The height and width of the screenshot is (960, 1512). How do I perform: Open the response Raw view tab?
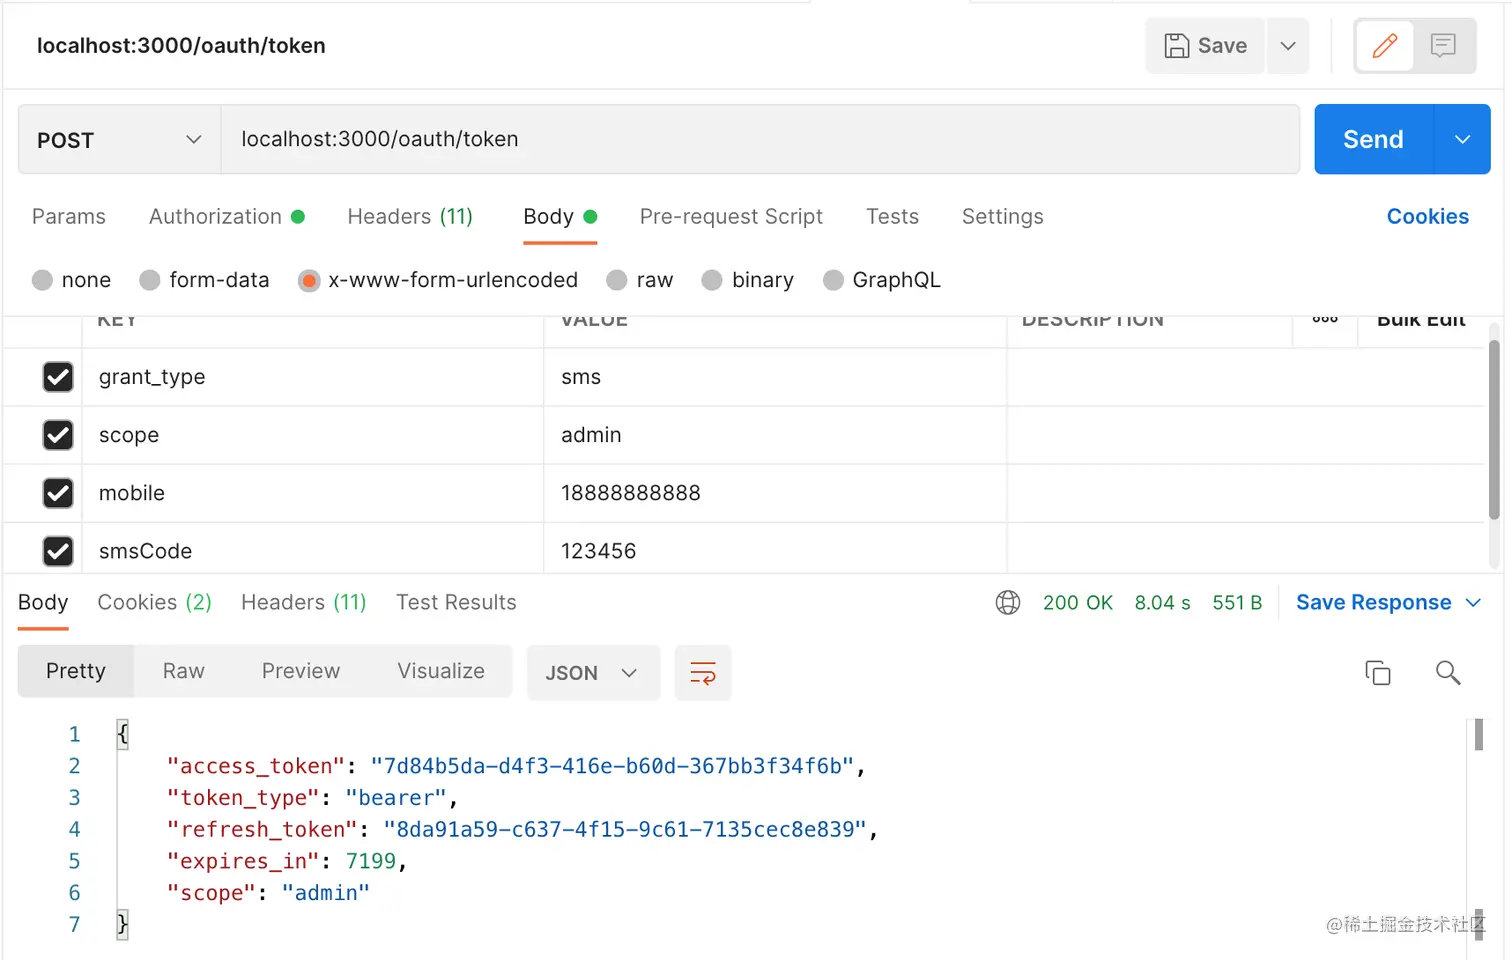point(184,671)
